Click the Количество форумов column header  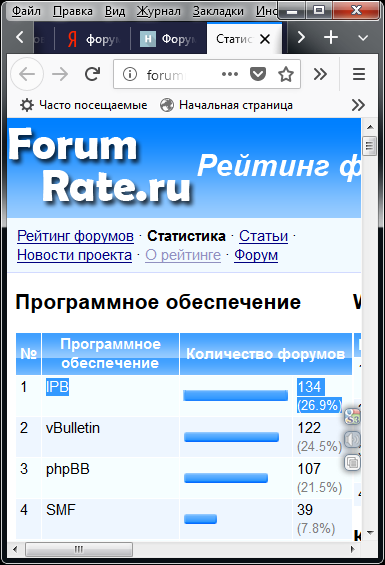point(266,354)
